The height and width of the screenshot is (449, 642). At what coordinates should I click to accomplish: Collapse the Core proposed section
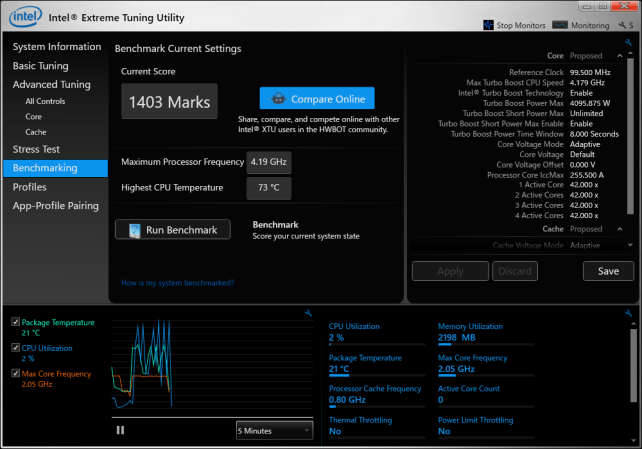pyautogui.click(x=619, y=56)
